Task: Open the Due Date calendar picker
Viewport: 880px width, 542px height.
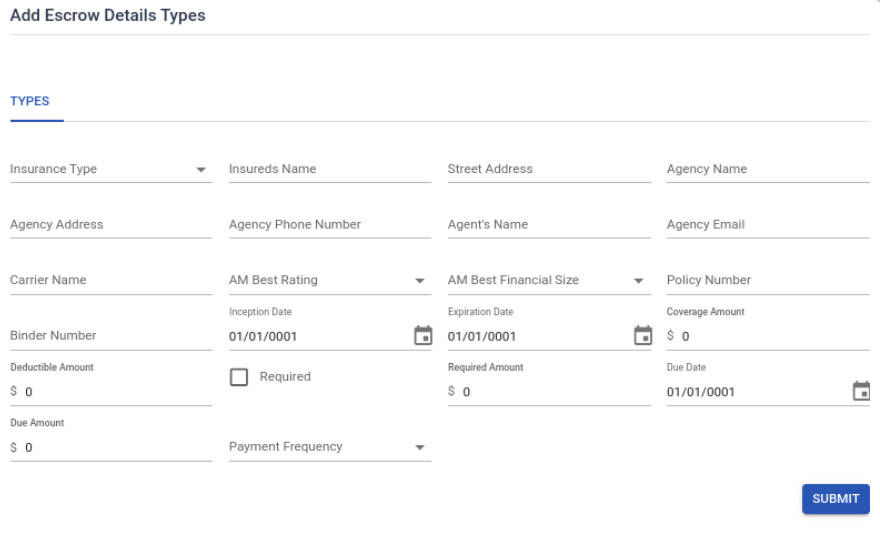Action: pyautogui.click(x=861, y=391)
